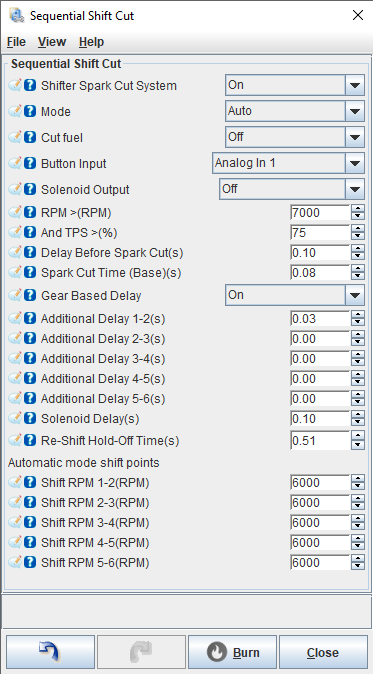Increase Additional Delay 4-5 with up arrow
Screen dimensions: 373x674
(358, 375)
